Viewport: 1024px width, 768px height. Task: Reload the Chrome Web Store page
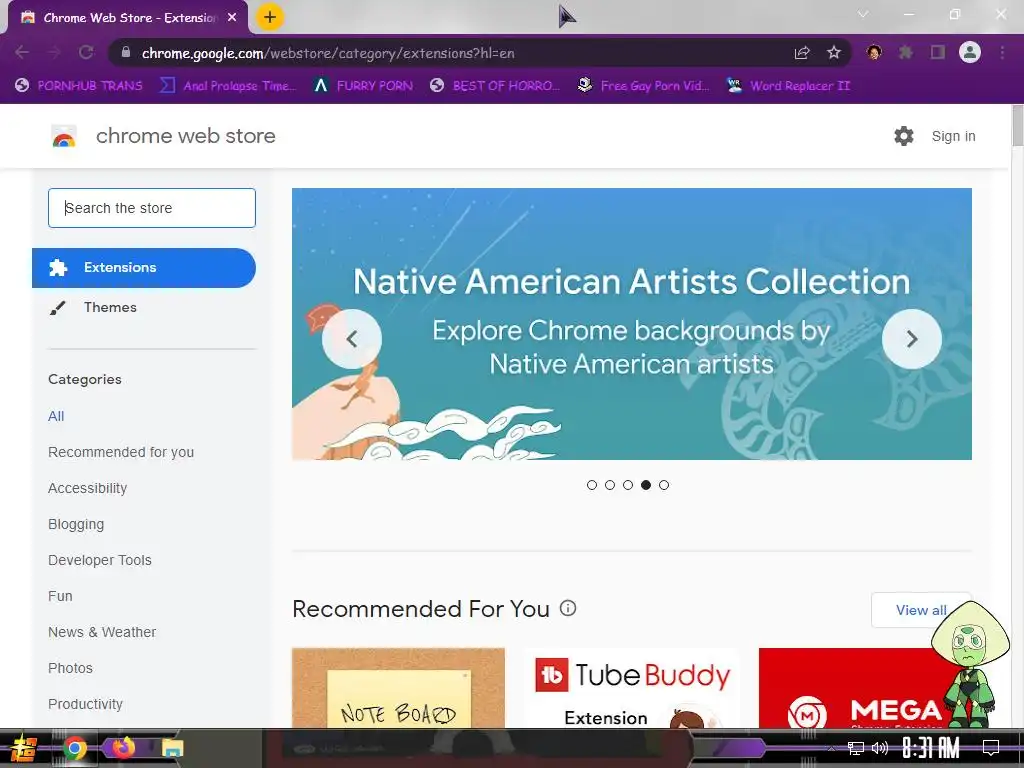(x=86, y=52)
